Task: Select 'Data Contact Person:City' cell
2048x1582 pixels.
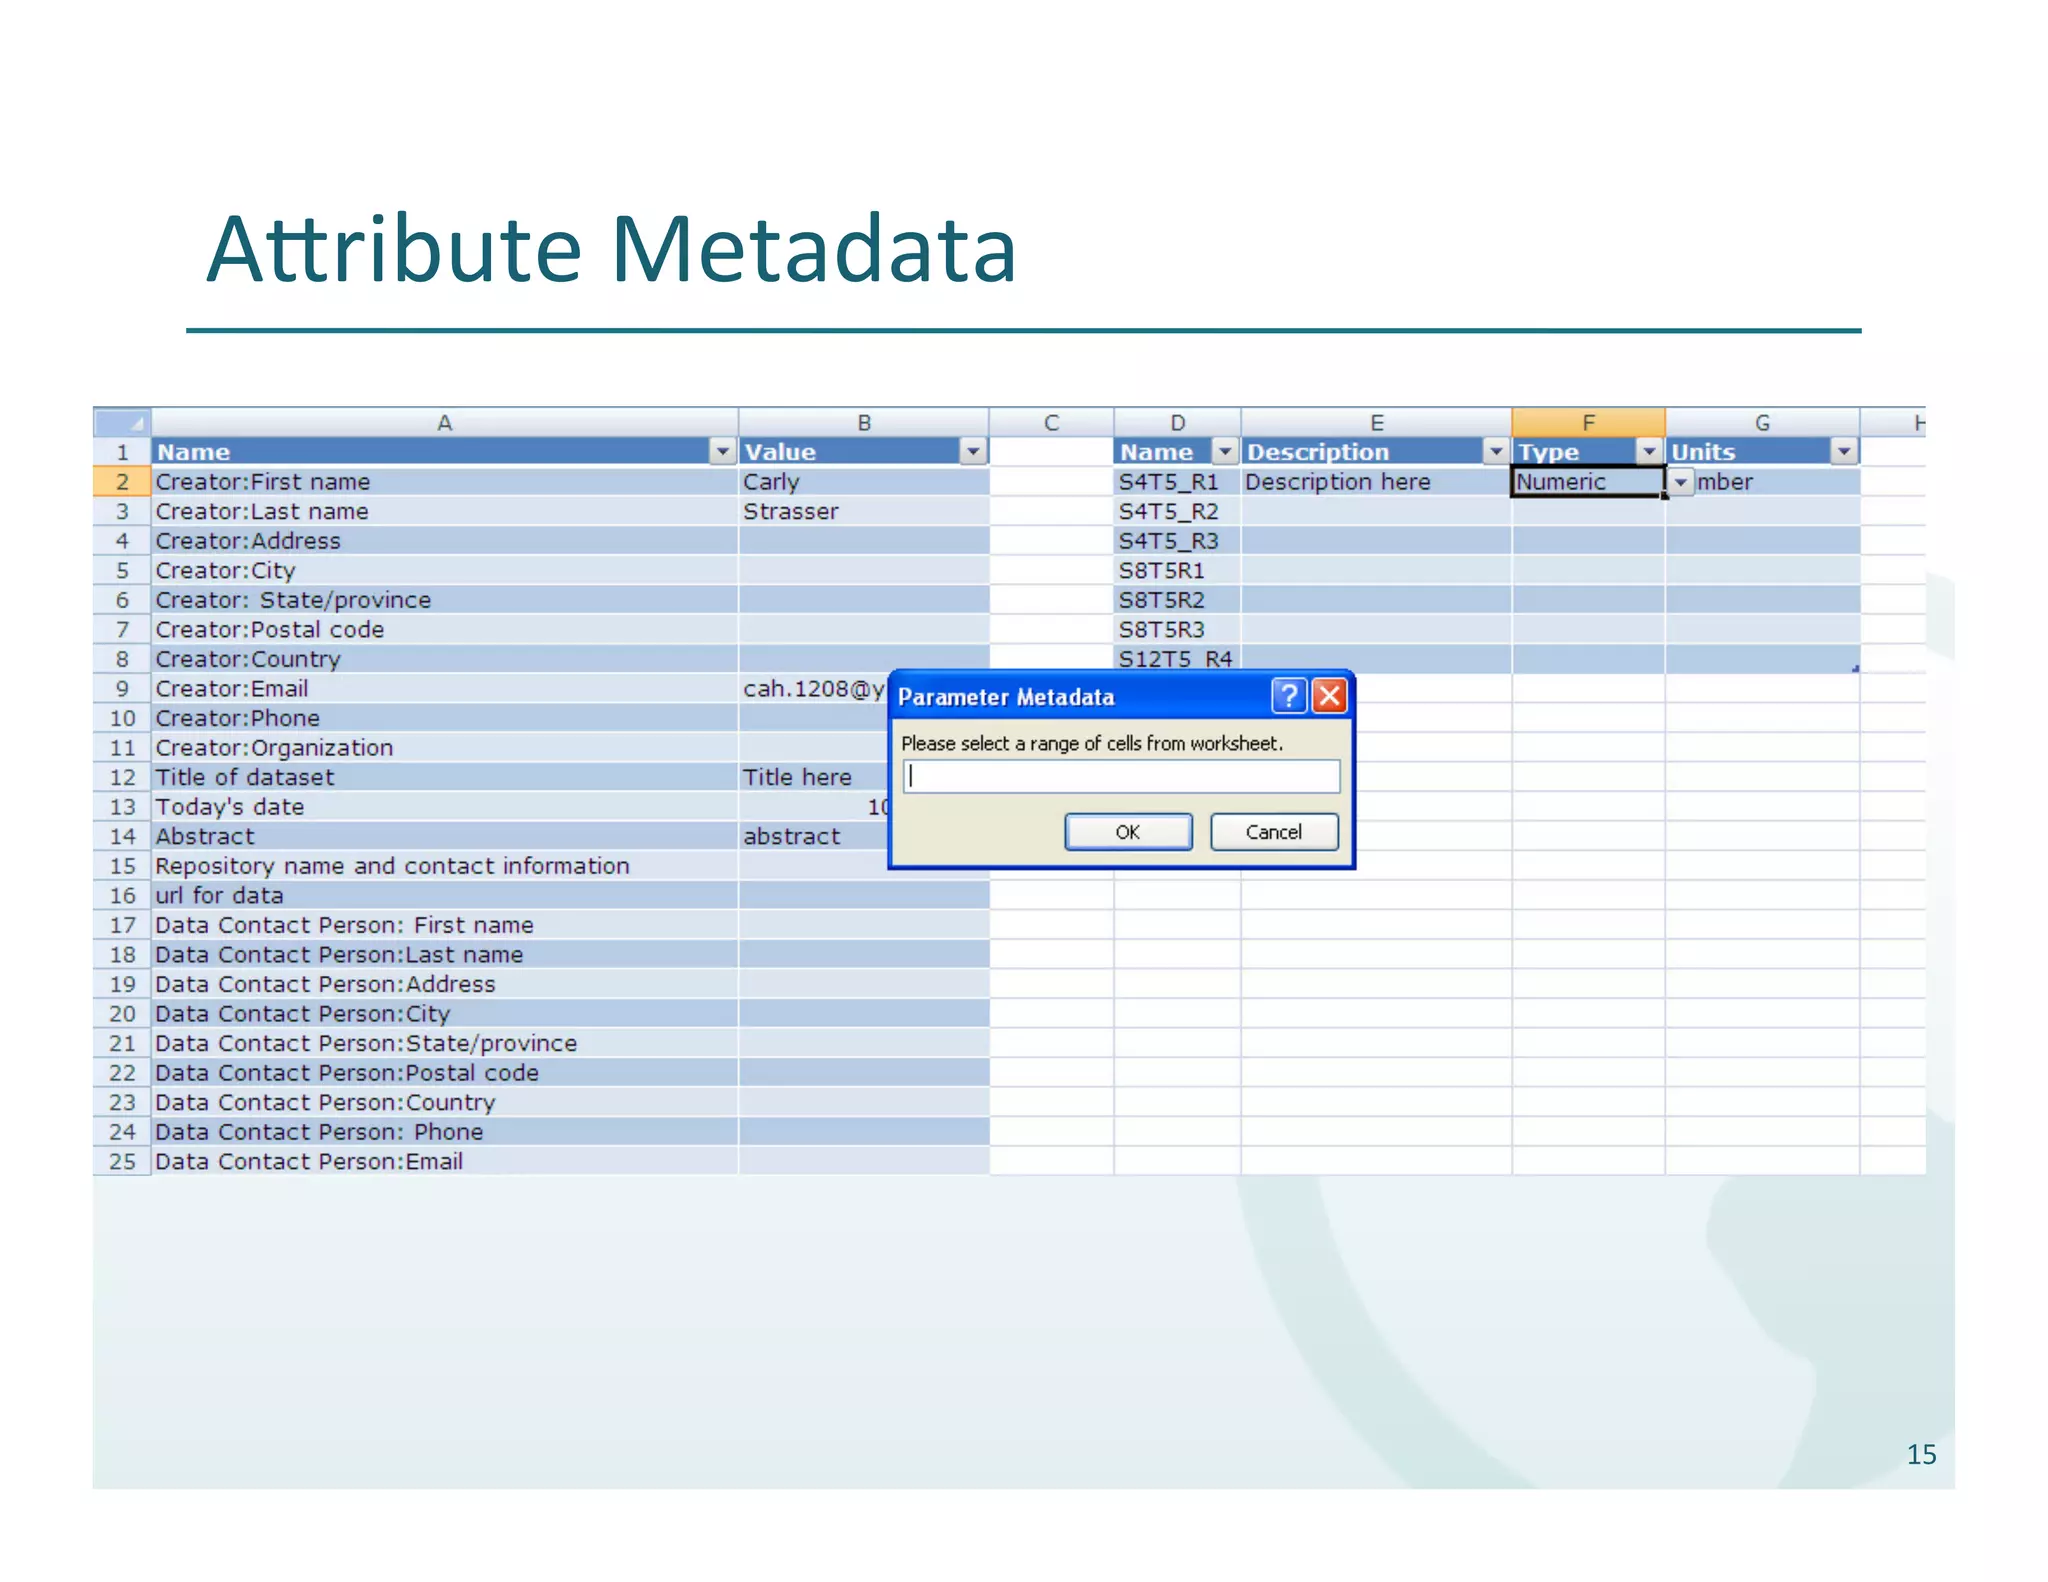Action: point(445,1013)
